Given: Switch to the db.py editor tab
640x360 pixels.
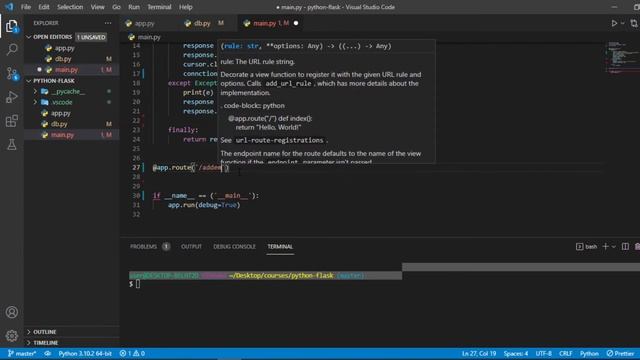Looking at the screenshot, I should [202, 23].
